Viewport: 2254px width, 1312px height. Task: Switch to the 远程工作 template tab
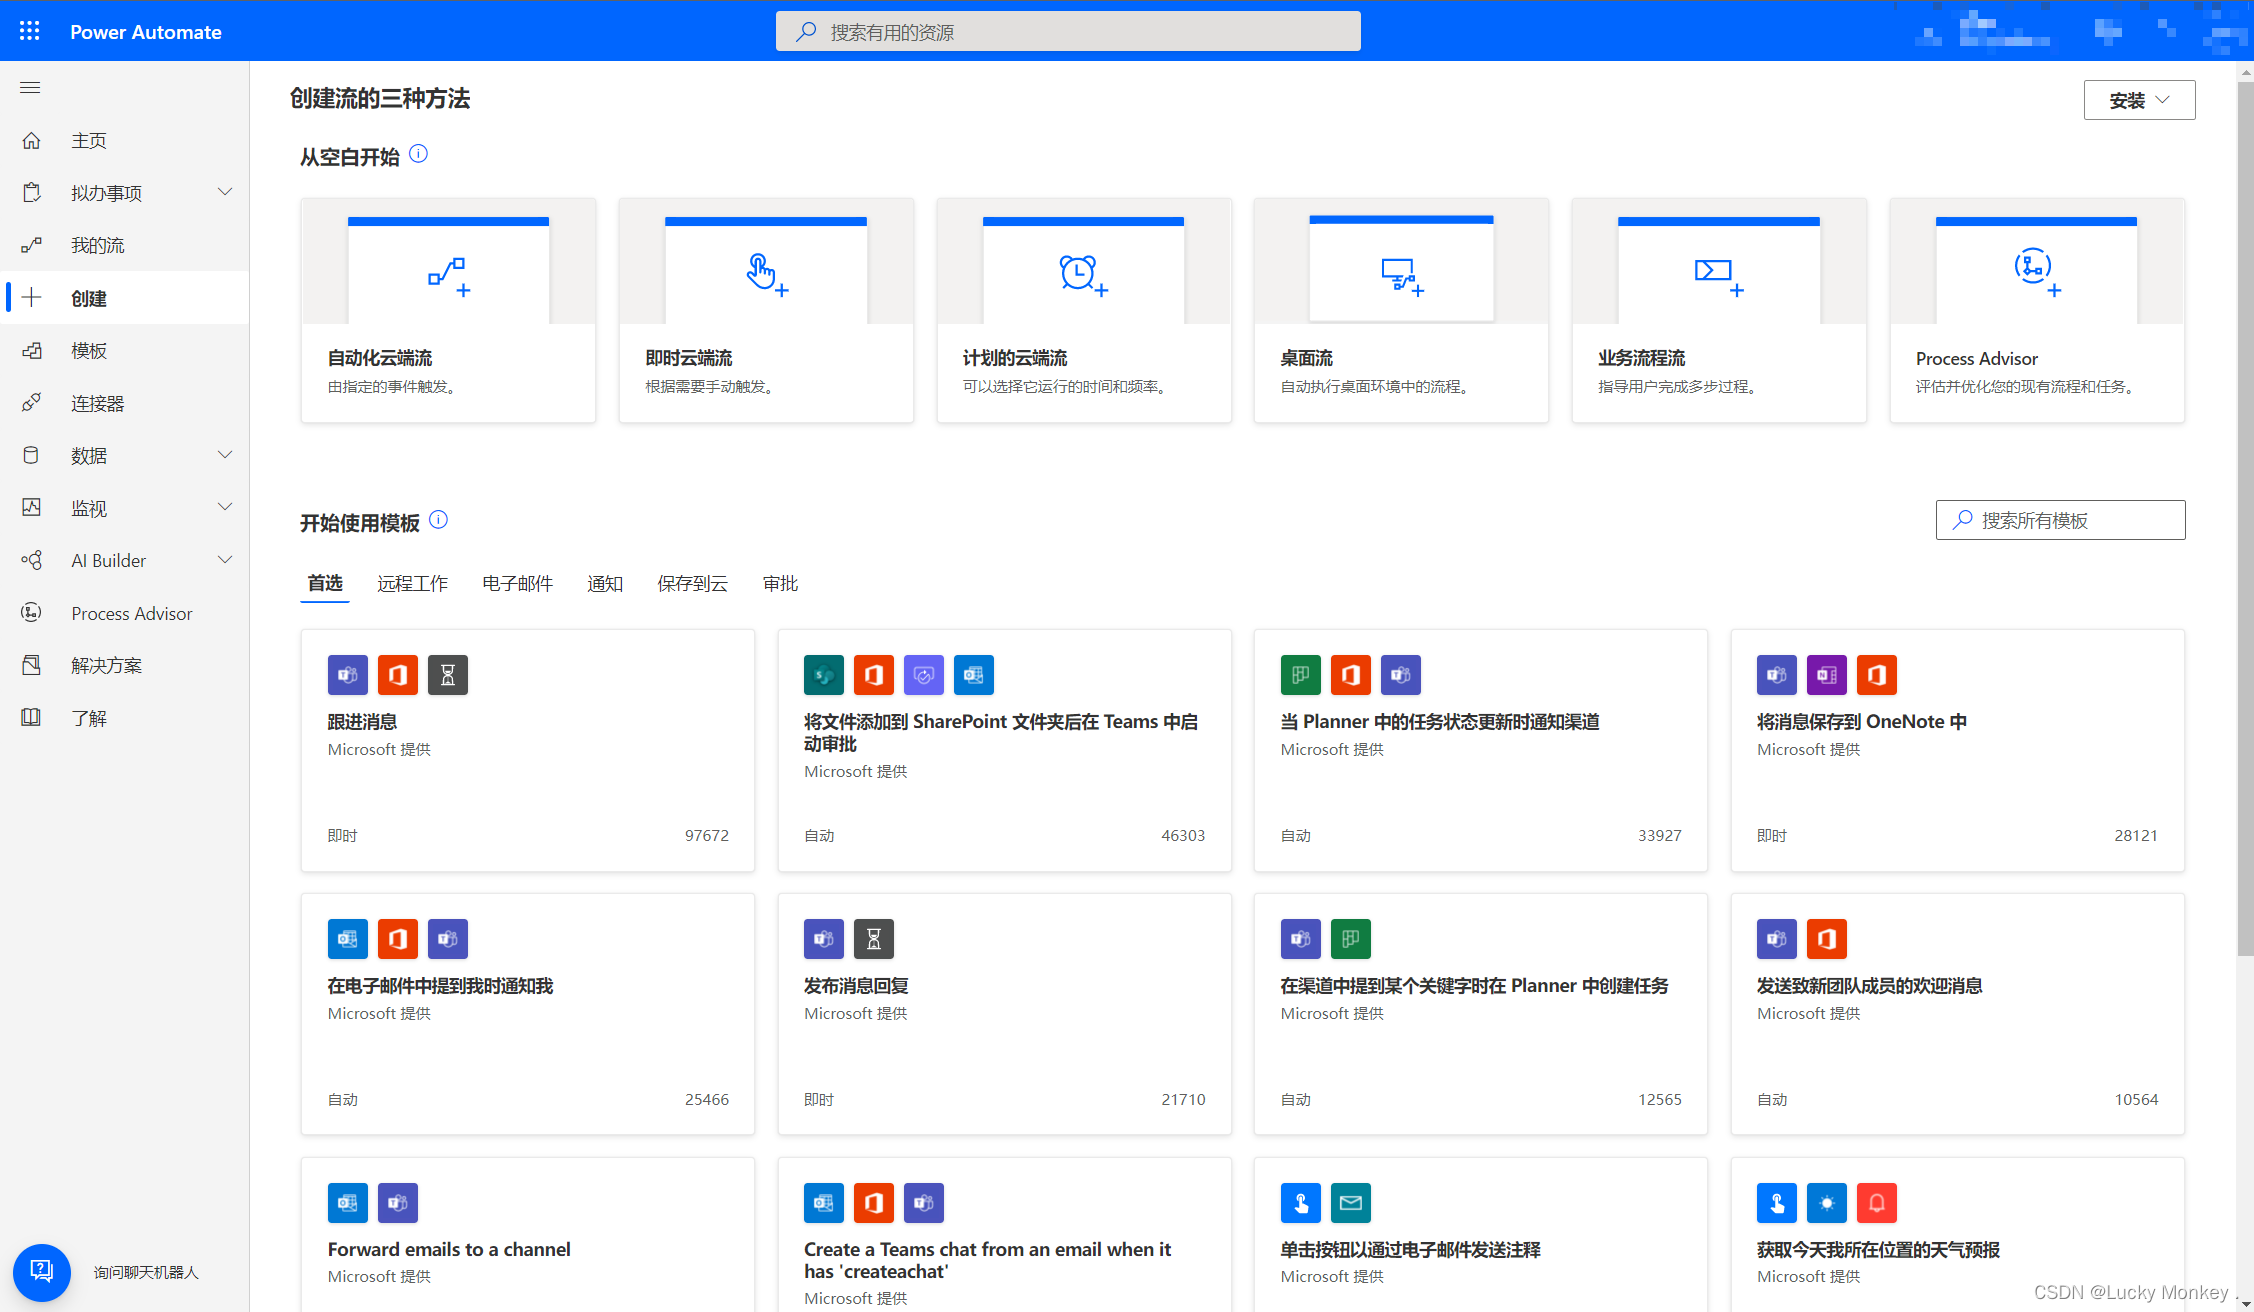pyautogui.click(x=412, y=583)
